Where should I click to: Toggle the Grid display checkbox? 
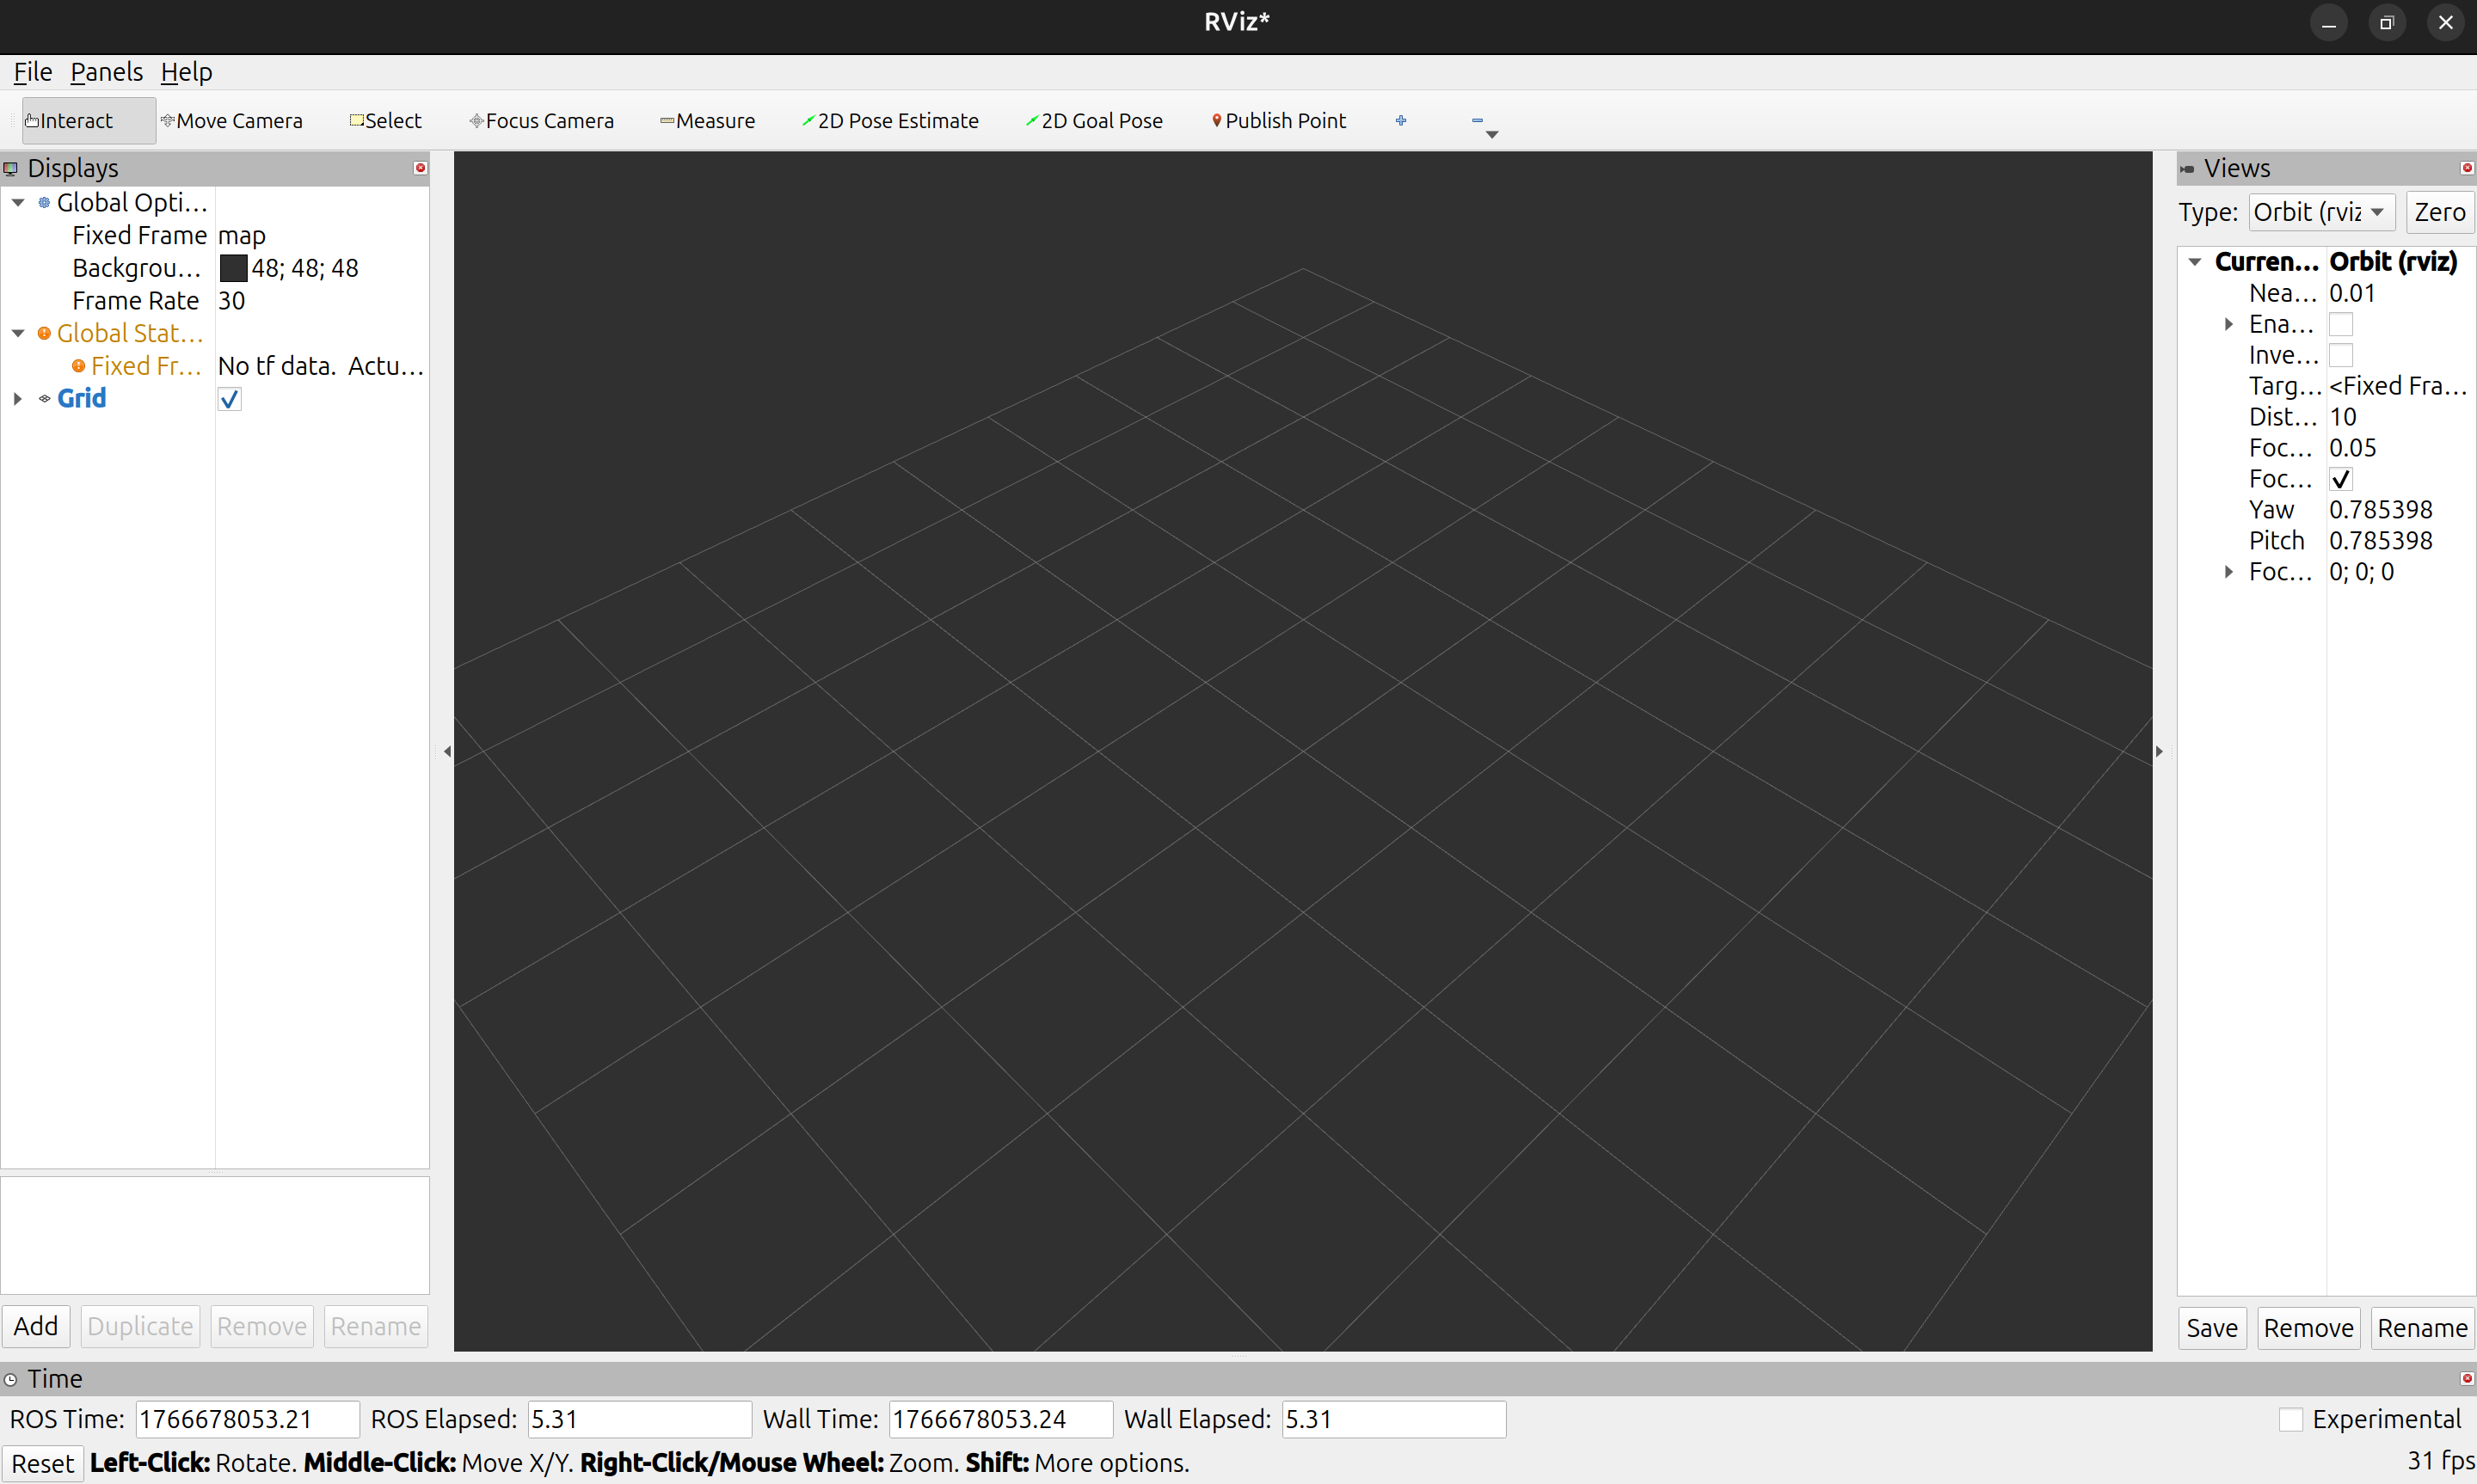click(229, 400)
